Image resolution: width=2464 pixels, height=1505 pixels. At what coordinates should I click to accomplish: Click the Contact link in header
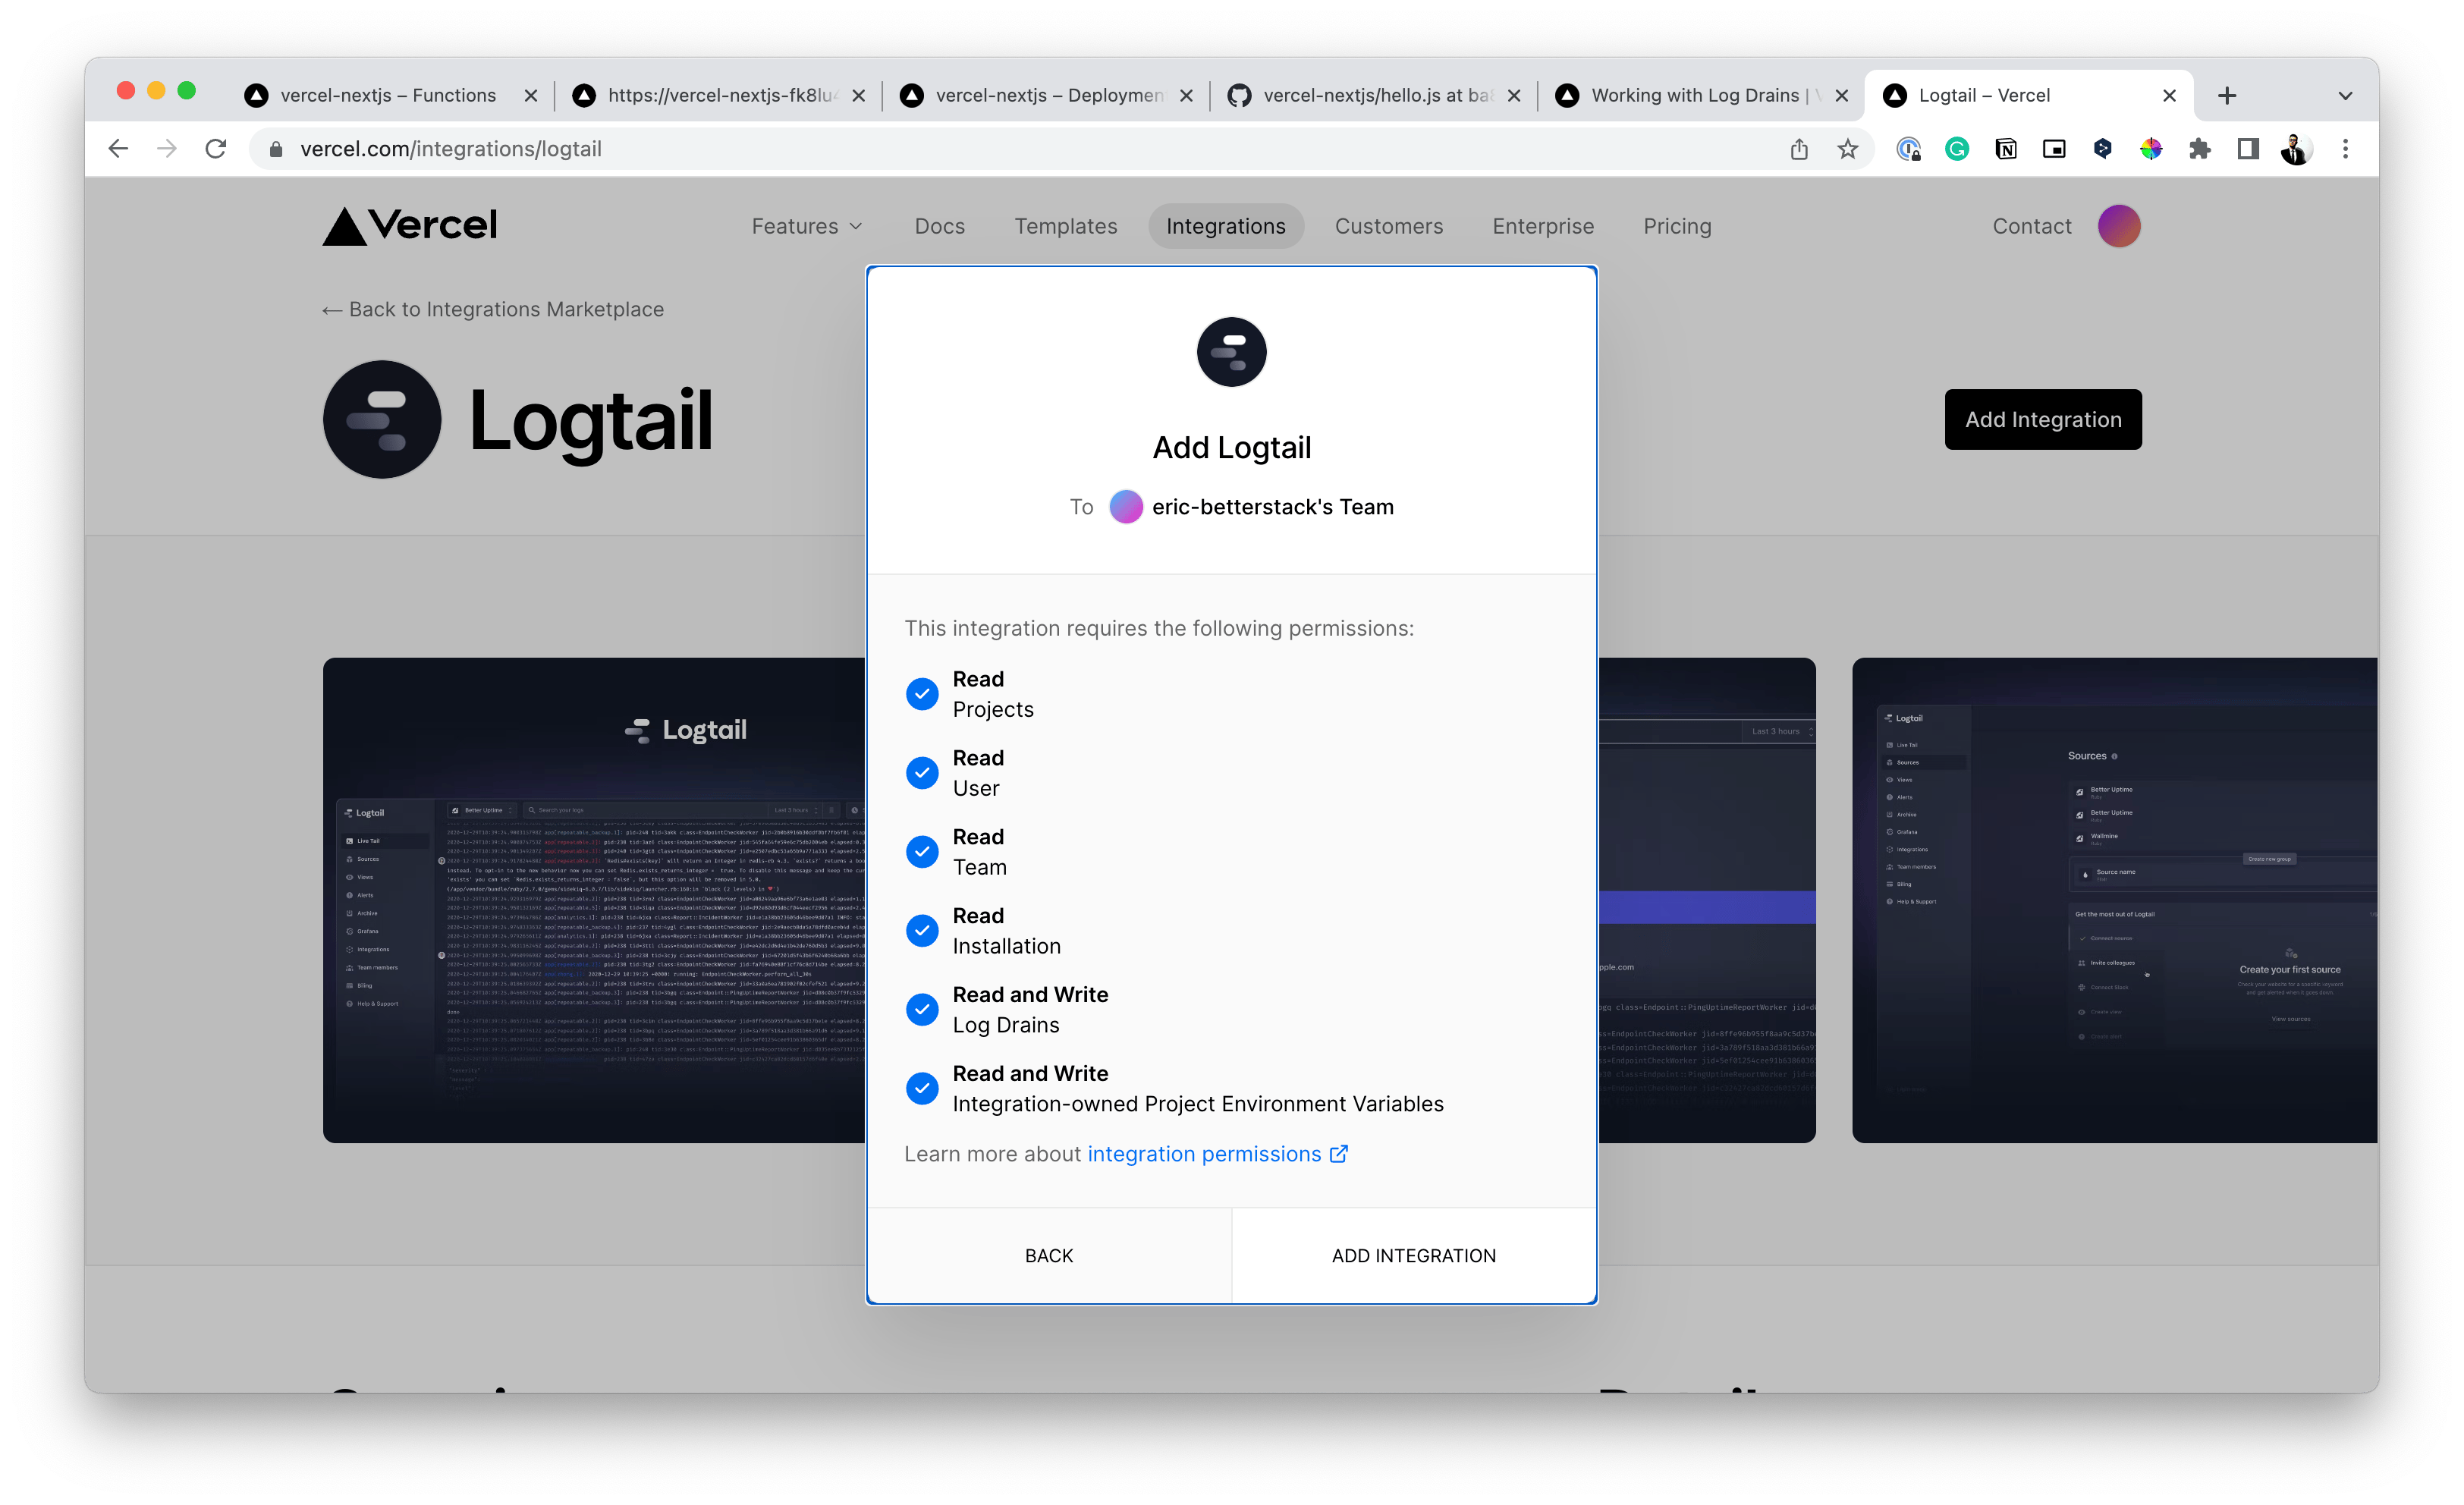click(2031, 226)
